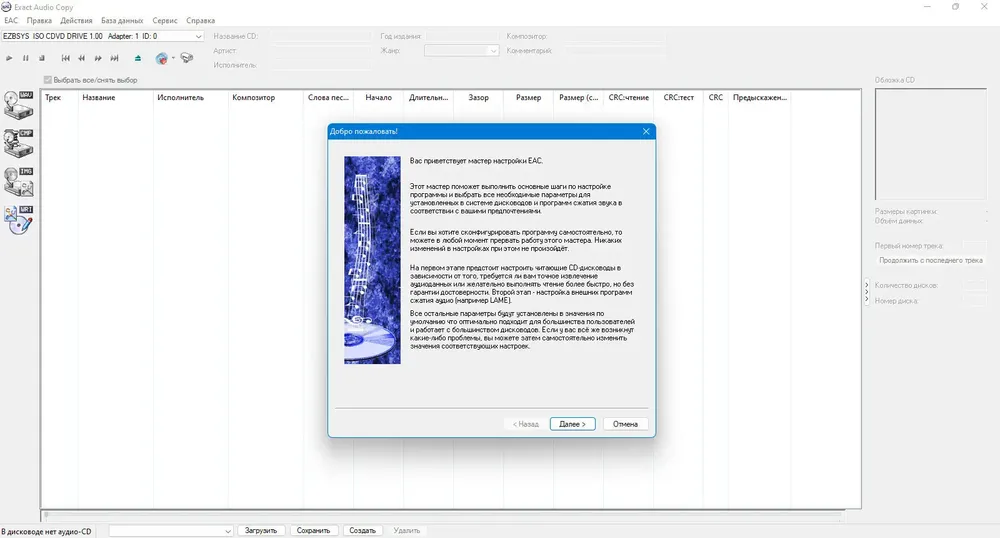This screenshot has height=538, width=1000.
Task: Click the Play button in toolbar
Action: click(x=9, y=58)
